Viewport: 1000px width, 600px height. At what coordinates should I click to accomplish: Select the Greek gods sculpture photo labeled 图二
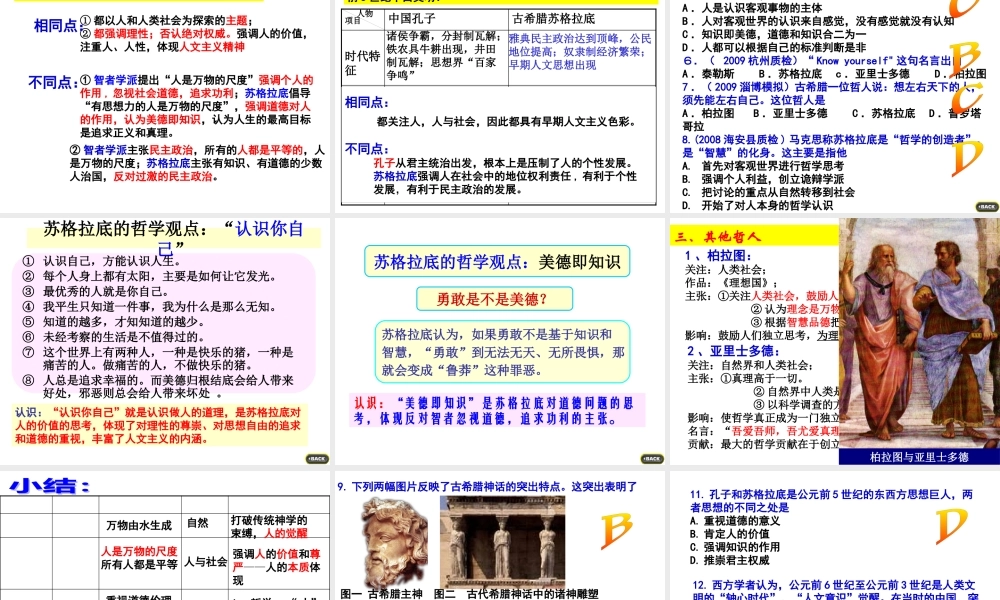[503, 541]
